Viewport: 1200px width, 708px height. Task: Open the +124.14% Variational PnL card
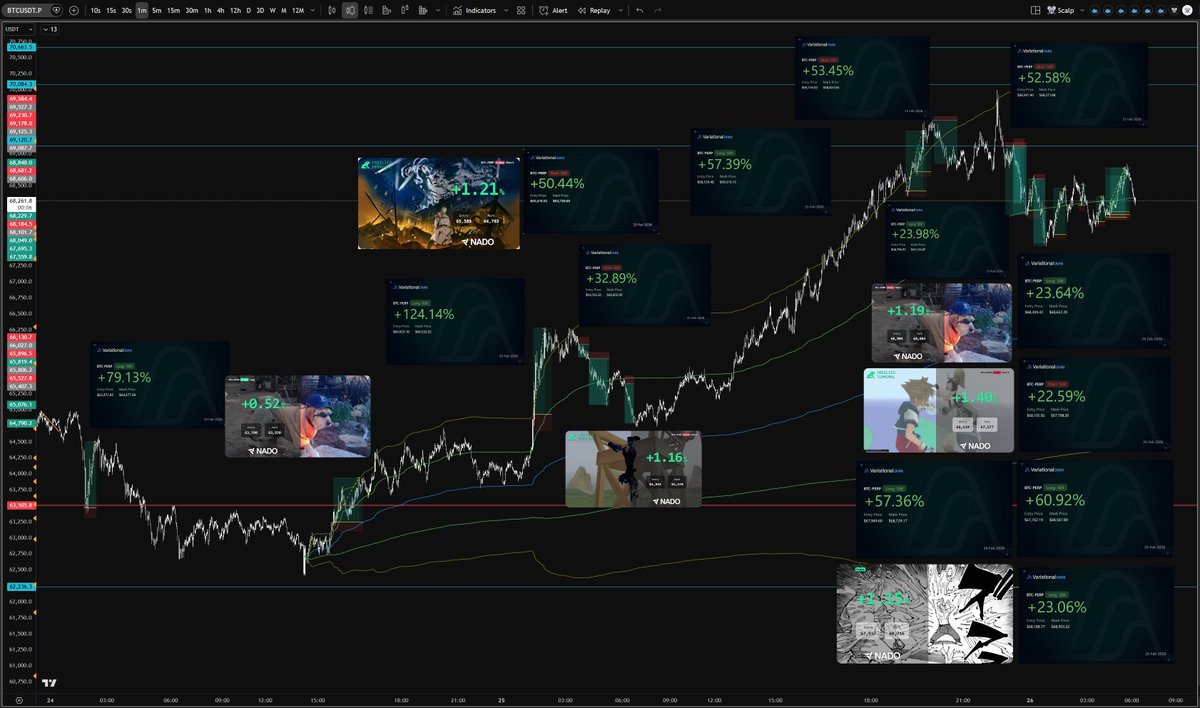click(x=454, y=321)
